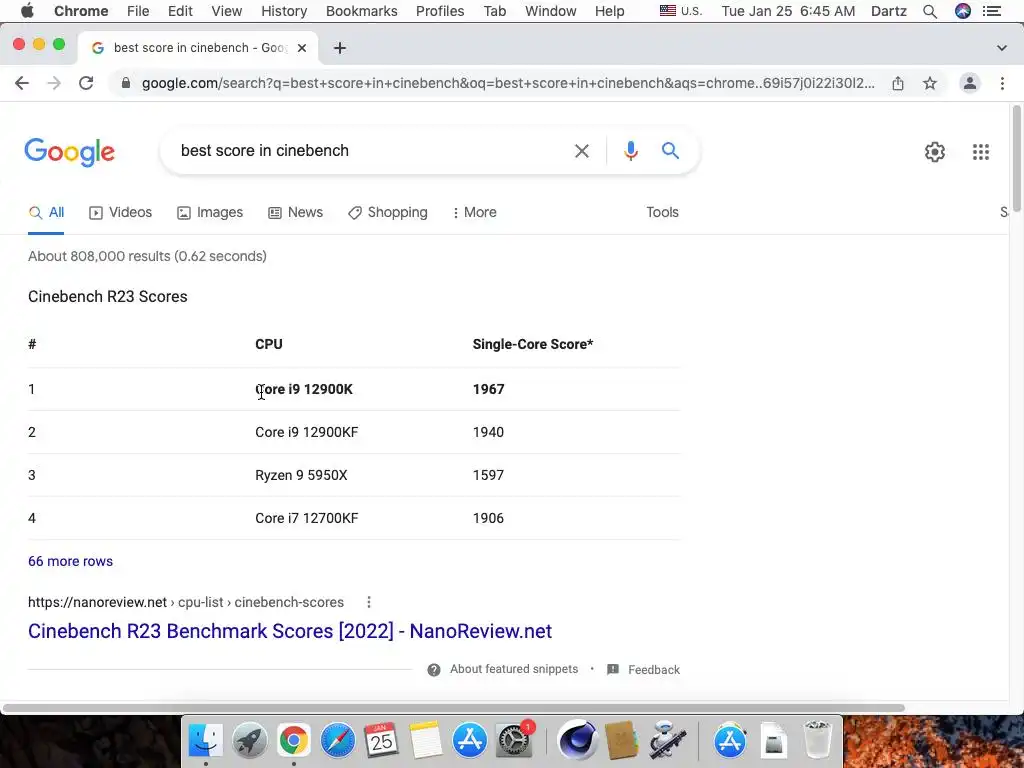Open Cinebench R23 Benchmark Scores NanoReview link
The width and height of the screenshot is (1024, 768).
tap(290, 631)
